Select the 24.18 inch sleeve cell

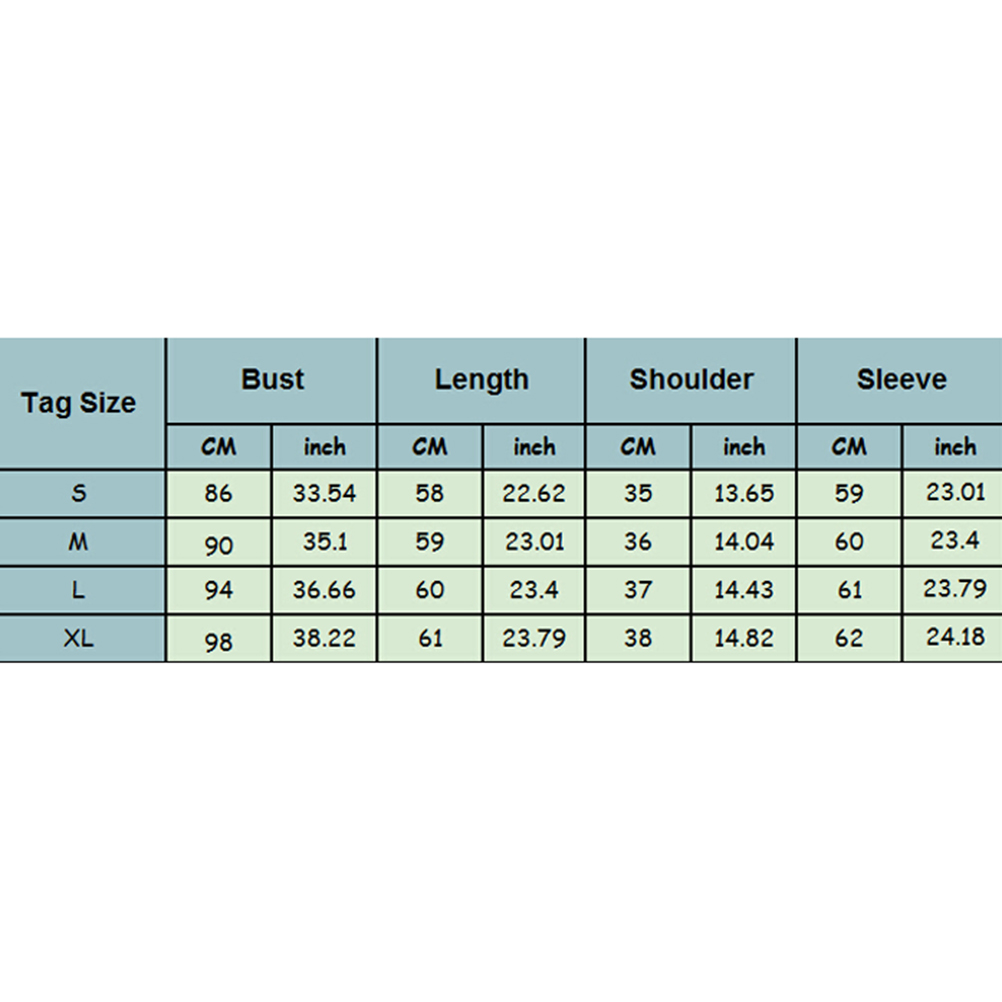[954, 637]
